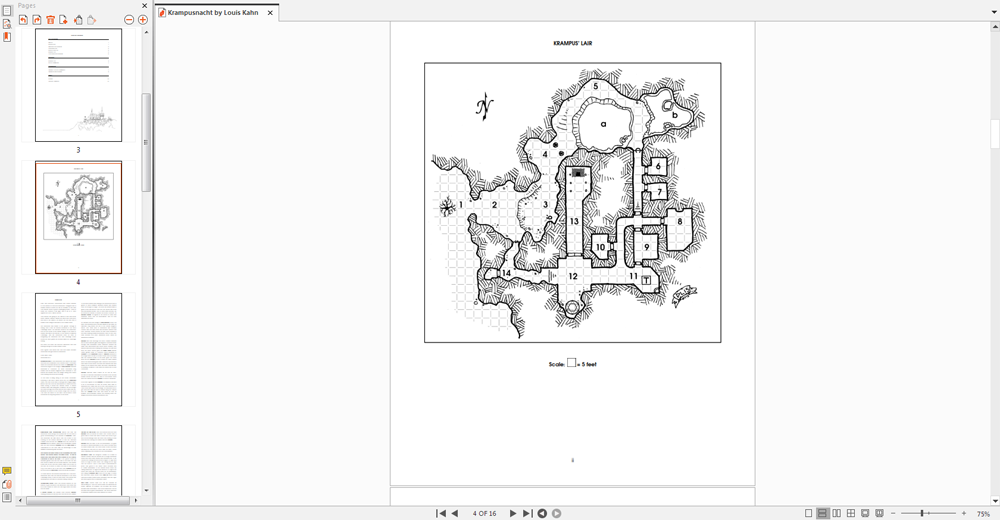Open the attachments panel with the paperclip icon
Screen dimensions: 1000x520
pyautogui.click(x=7, y=484)
